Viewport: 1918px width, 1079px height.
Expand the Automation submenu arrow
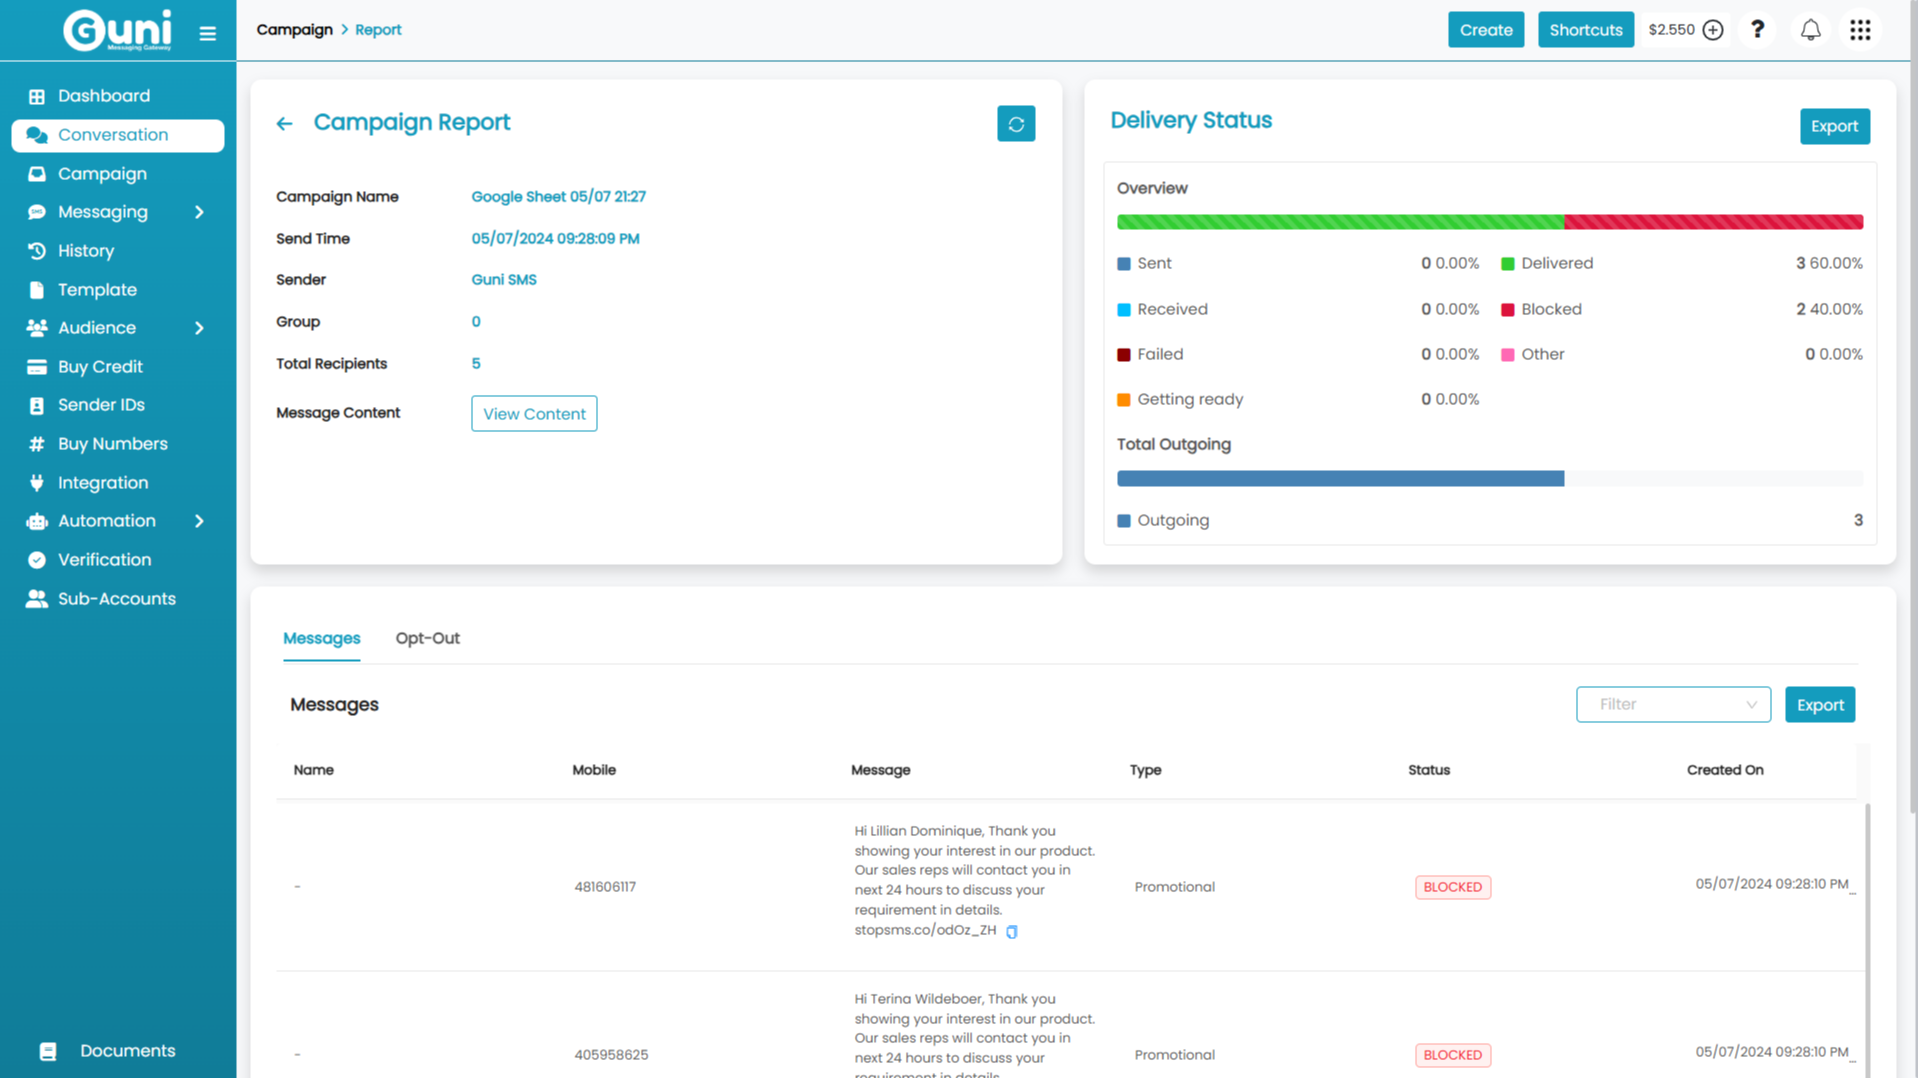[199, 521]
